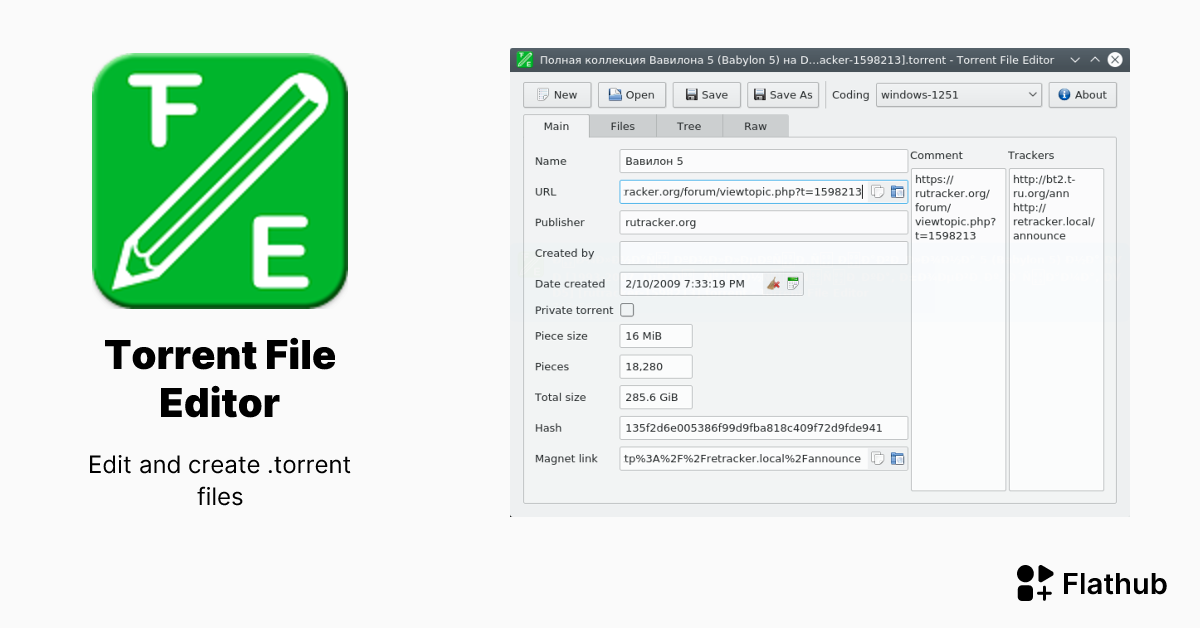Open the calendar date picker

click(793, 283)
